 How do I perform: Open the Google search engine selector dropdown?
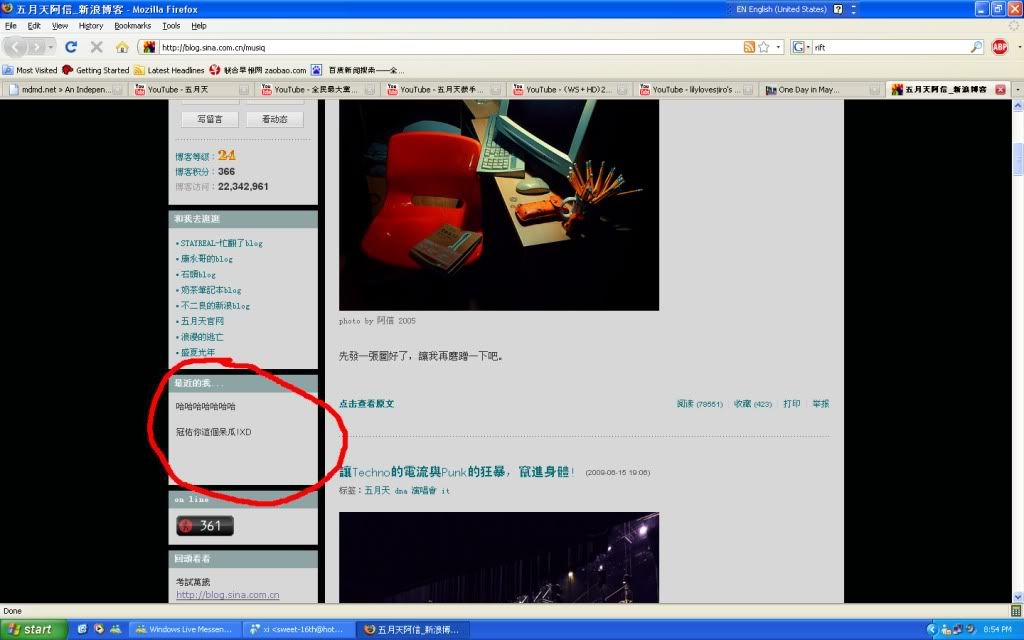pyautogui.click(x=801, y=47)
